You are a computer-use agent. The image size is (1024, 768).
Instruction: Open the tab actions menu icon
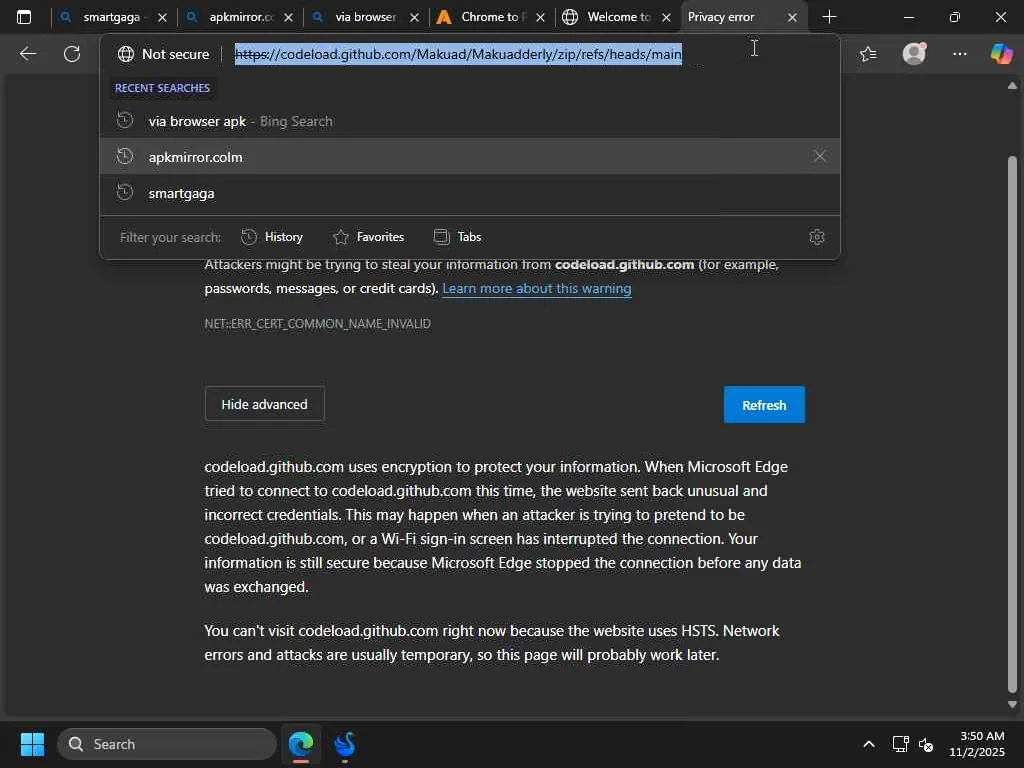[x=24, y=17]
